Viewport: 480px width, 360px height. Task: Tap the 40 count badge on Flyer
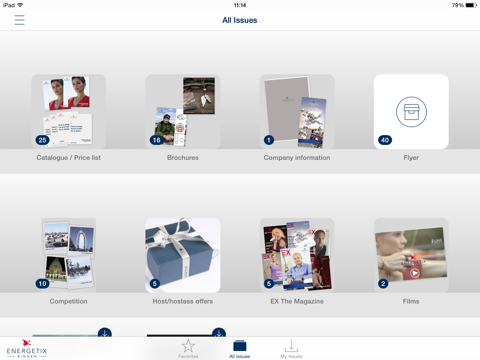(385, 140)
